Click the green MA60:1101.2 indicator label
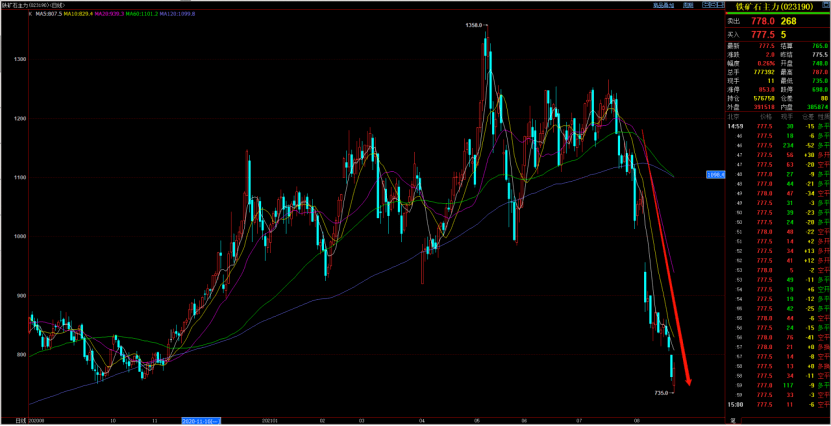831x426 pixels. [143, 14]
